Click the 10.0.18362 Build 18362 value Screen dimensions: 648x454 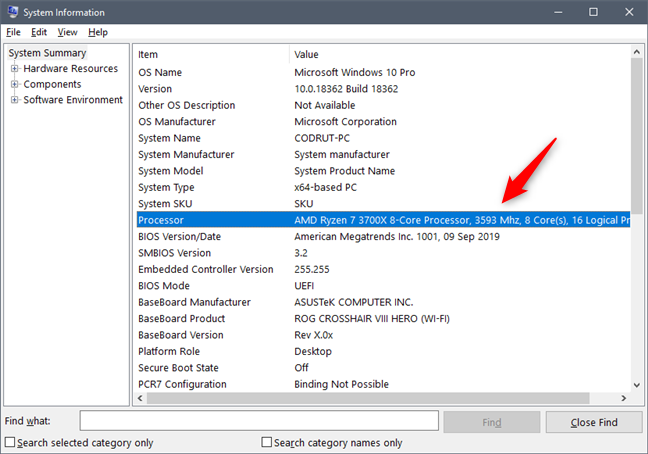pos(346,89)
